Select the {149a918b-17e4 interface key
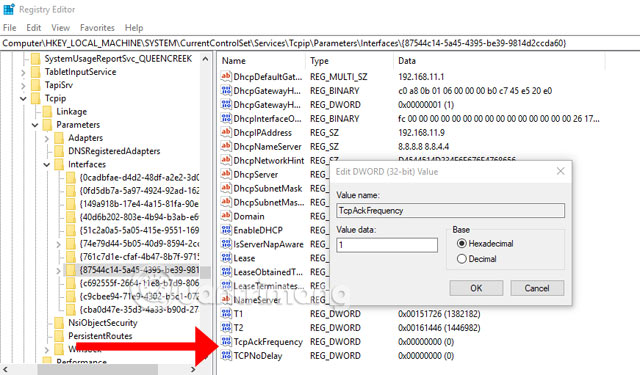Screen dimensions: 640x375 [x=139, y=204]
